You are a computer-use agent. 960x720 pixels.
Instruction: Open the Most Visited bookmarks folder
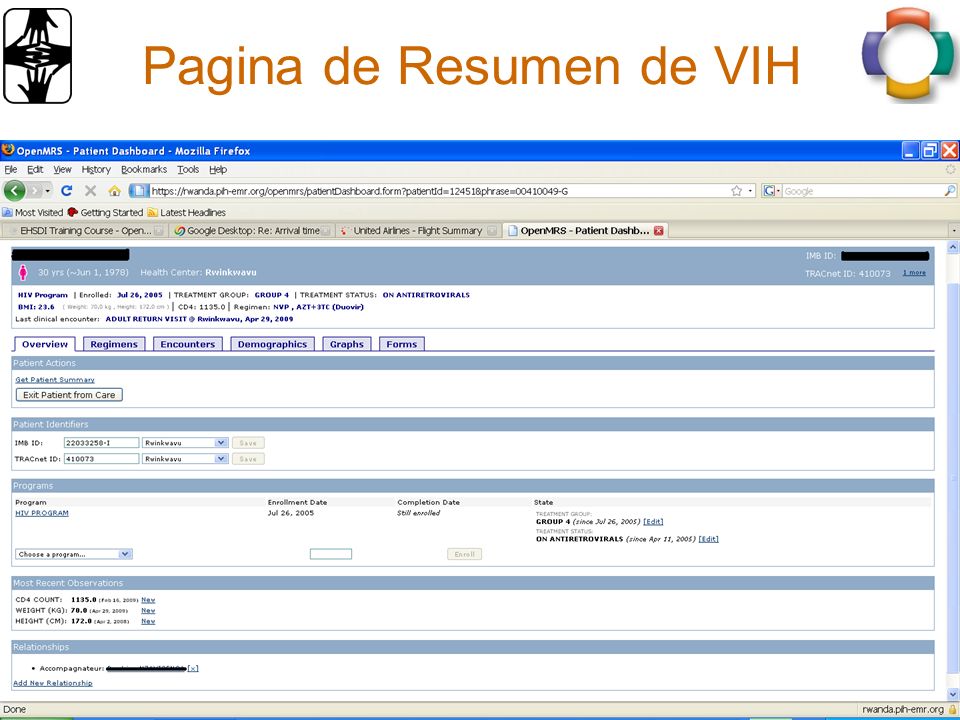coord(33,212)
